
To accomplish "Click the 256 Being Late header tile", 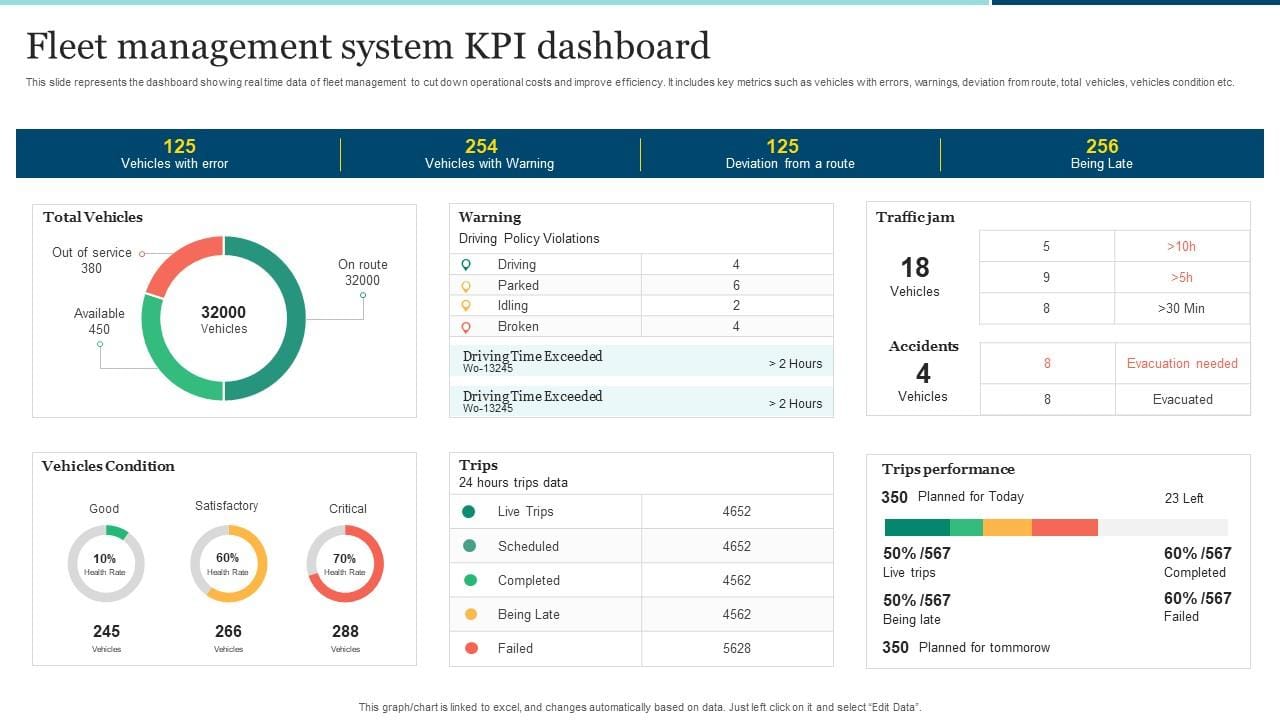I will click(1101, 153).
